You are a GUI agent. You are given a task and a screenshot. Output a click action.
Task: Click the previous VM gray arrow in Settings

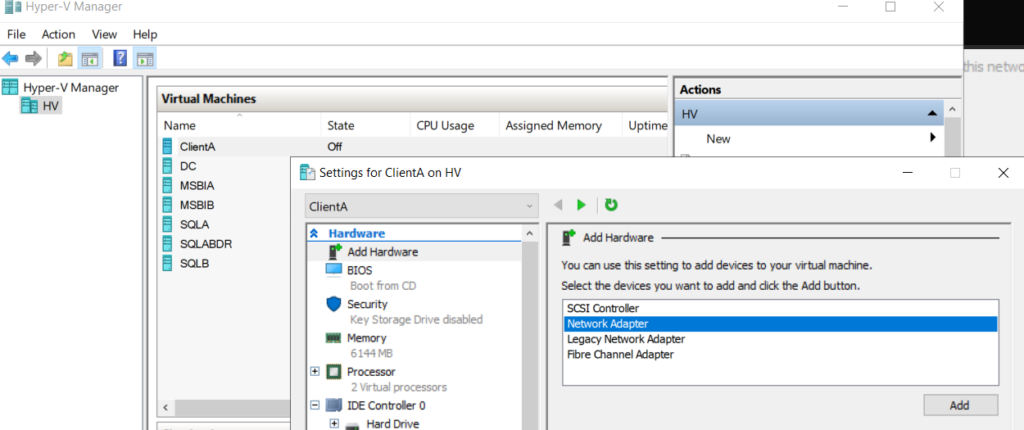(558, 205)
